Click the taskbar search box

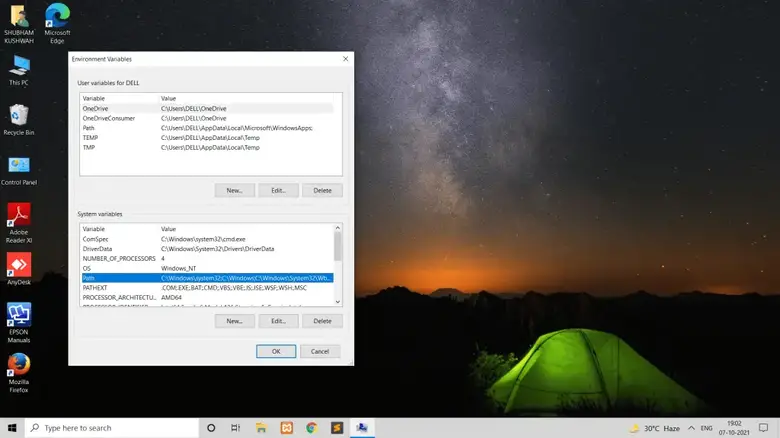[x=112, y=428]
